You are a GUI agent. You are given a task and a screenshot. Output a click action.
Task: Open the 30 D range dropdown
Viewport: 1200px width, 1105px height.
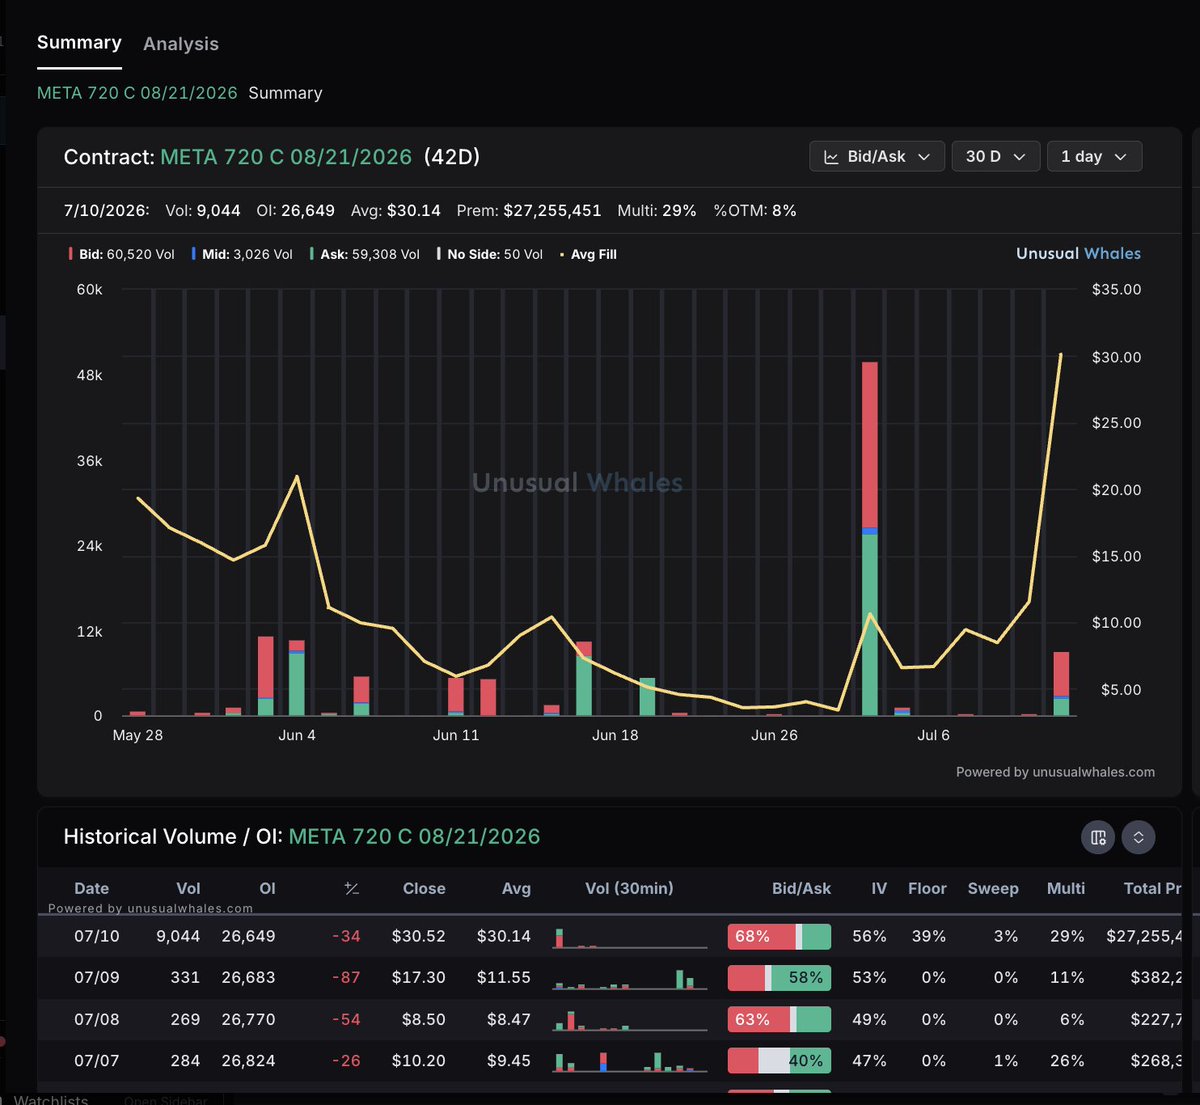(x=995, y=156)
